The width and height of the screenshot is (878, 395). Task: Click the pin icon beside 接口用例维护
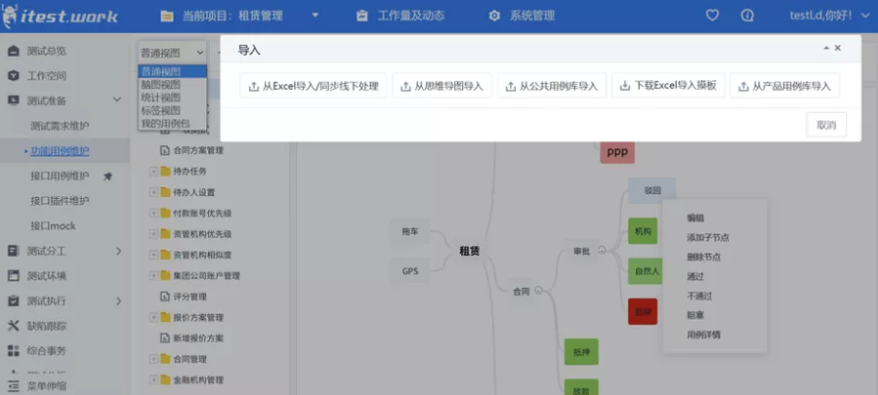[x=108, y=176]
